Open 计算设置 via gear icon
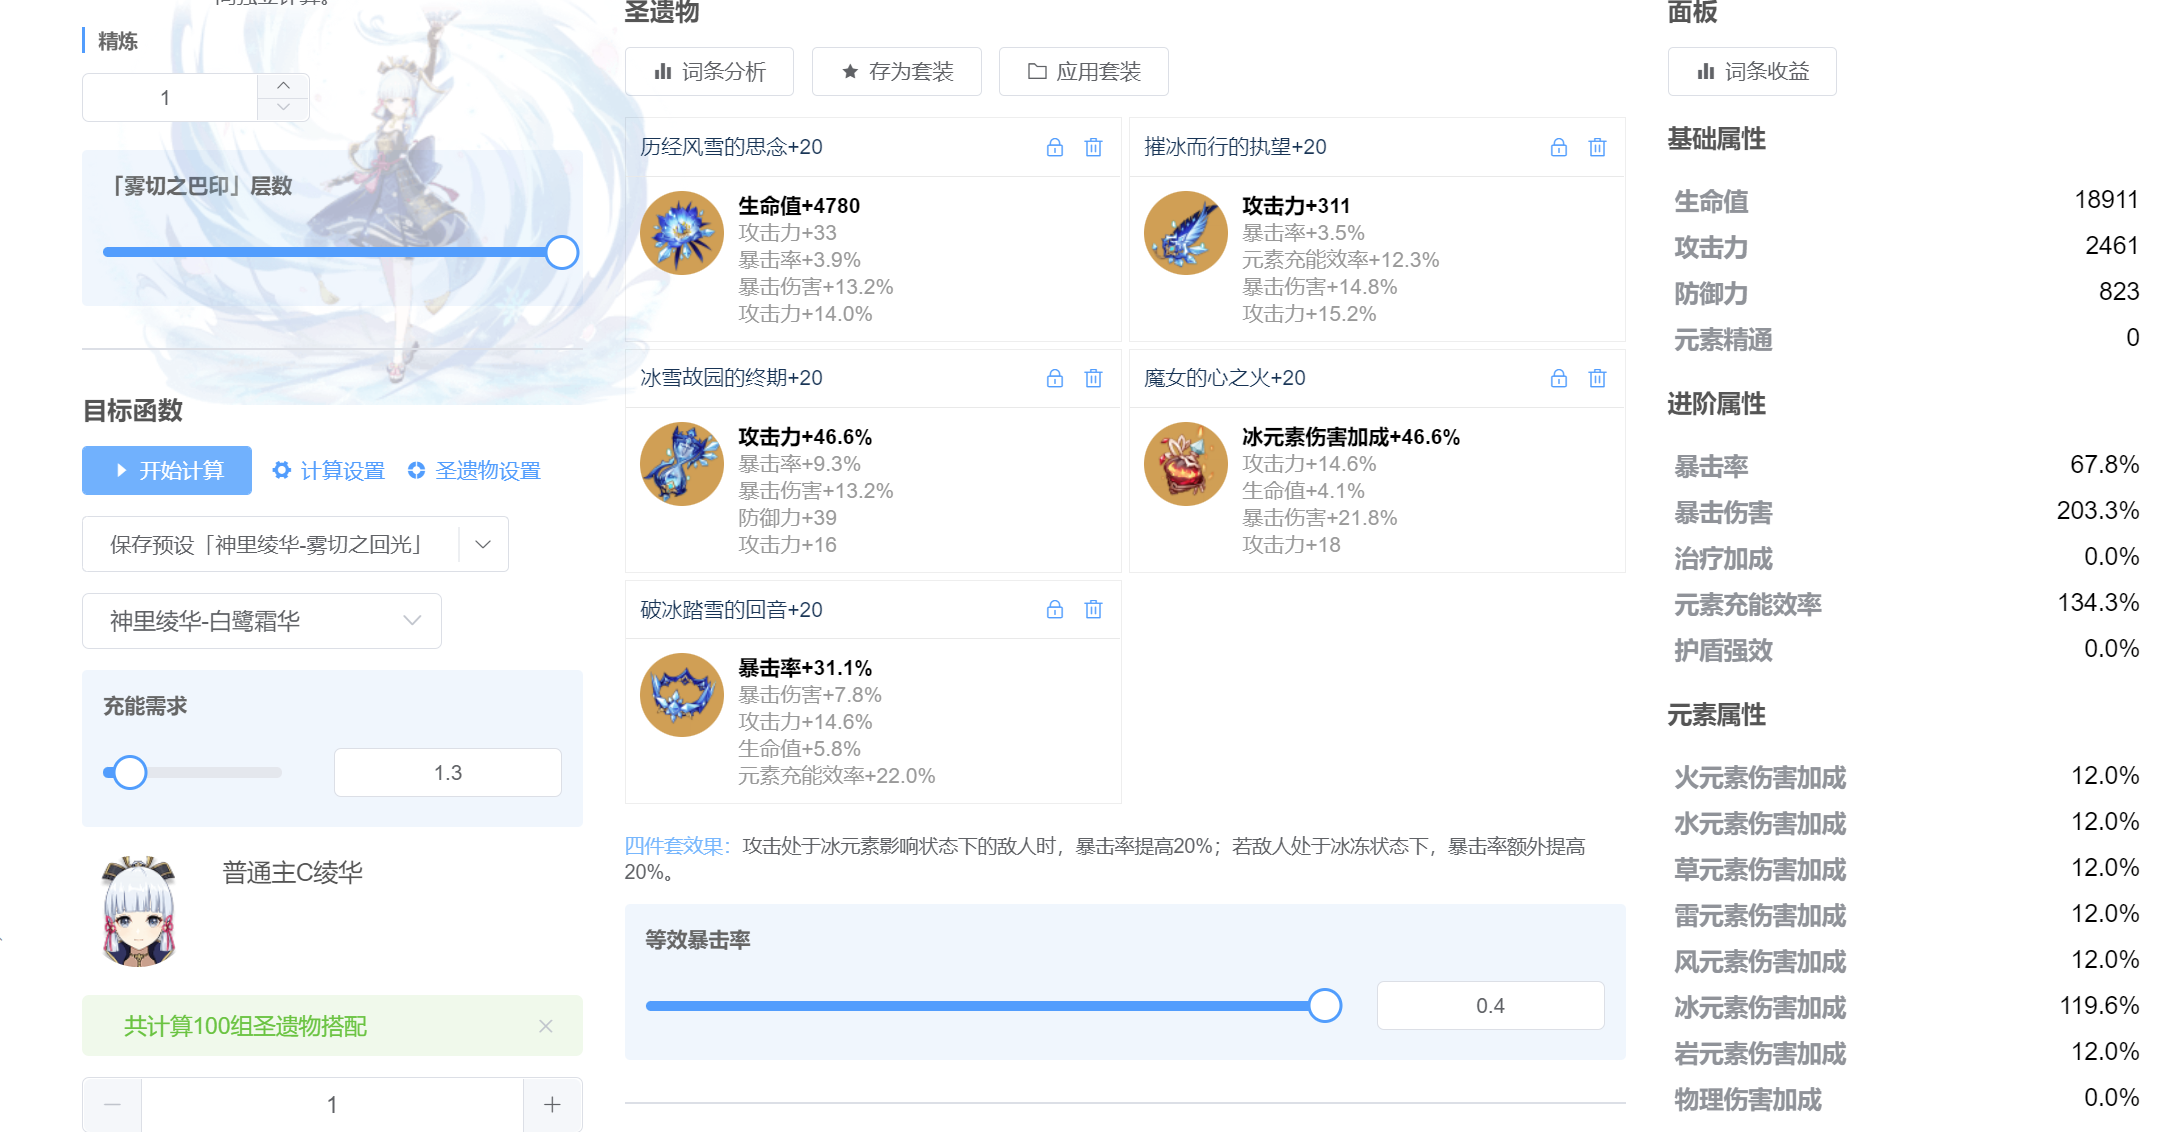 (281, 470)
